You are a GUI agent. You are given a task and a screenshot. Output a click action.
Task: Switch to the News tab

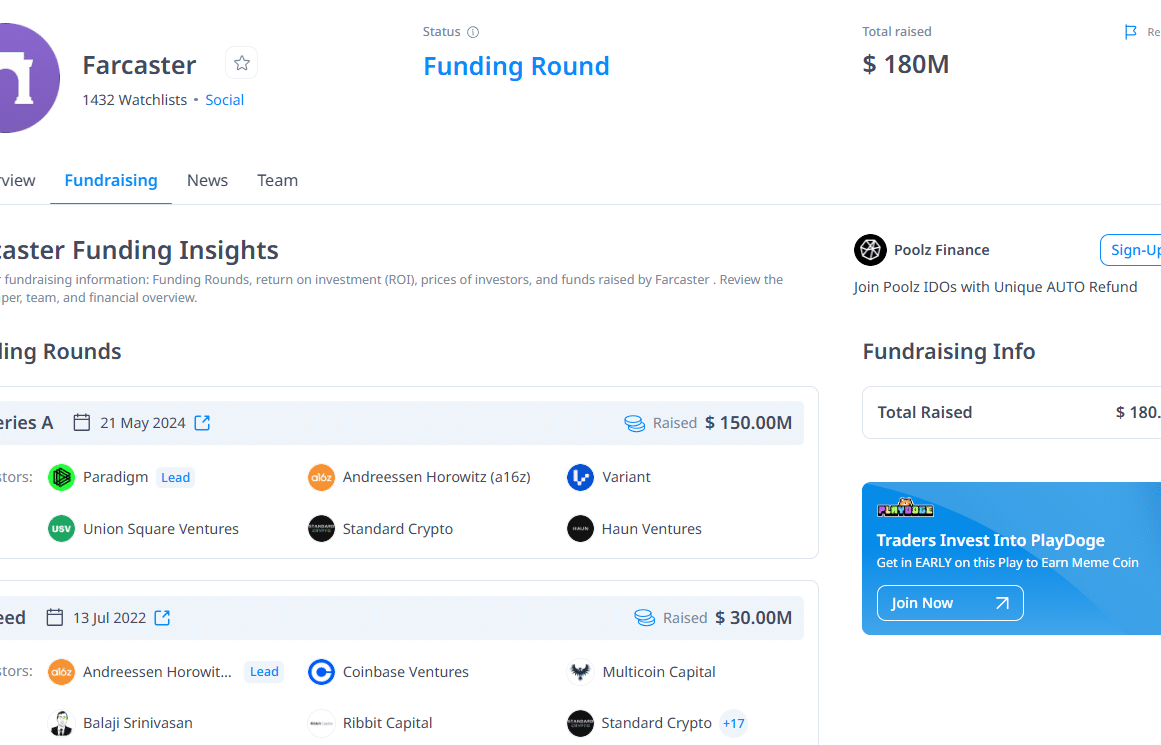[x=207, y=180]
